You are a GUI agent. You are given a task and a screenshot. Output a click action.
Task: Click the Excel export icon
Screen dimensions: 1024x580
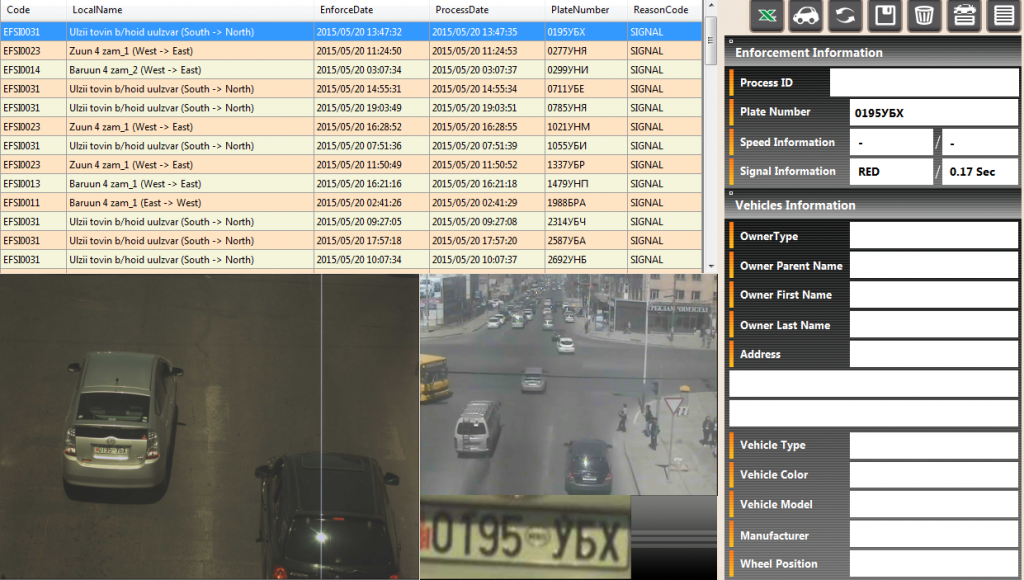(x=767, y=15)
